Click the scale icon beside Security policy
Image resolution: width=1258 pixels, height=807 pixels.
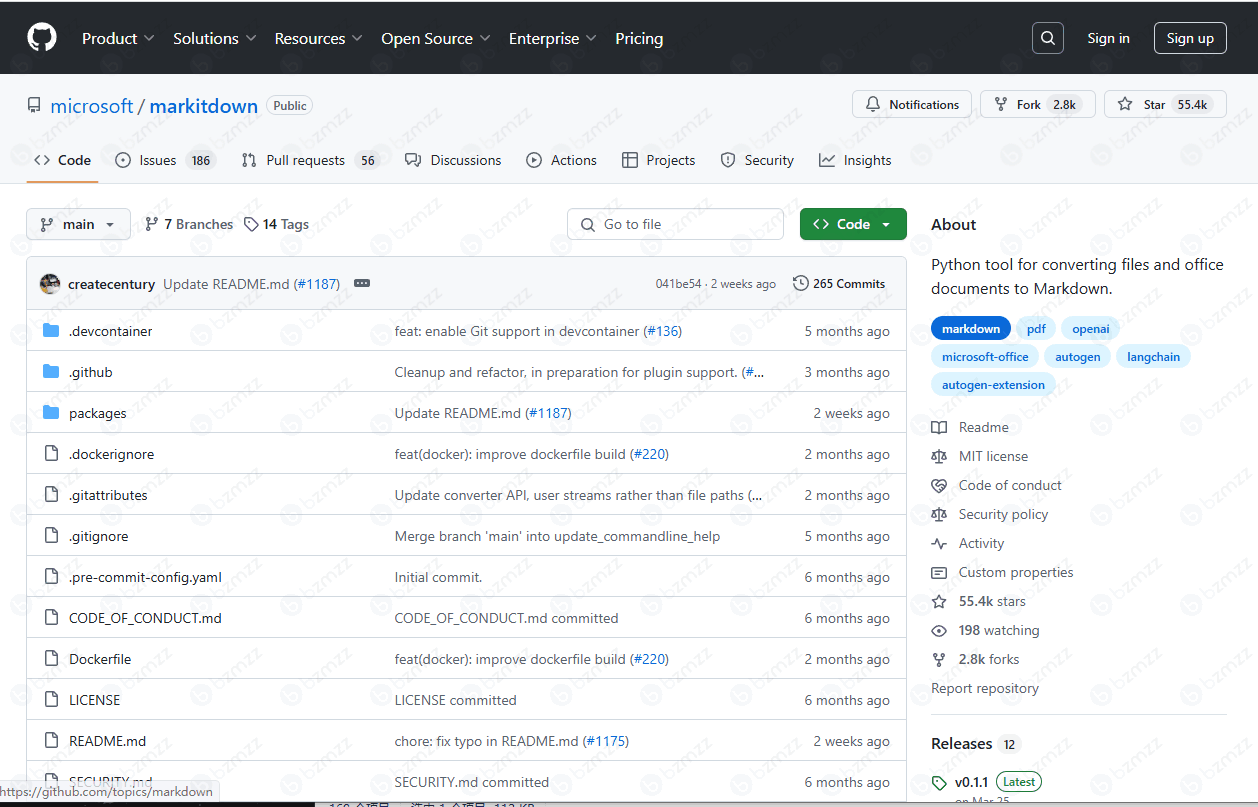939,514
